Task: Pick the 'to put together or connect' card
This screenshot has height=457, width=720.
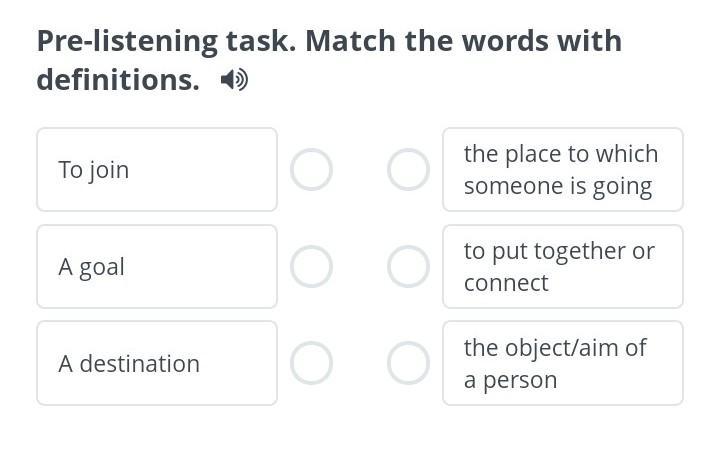Action: pyautogui.click(x=562, y=267)
